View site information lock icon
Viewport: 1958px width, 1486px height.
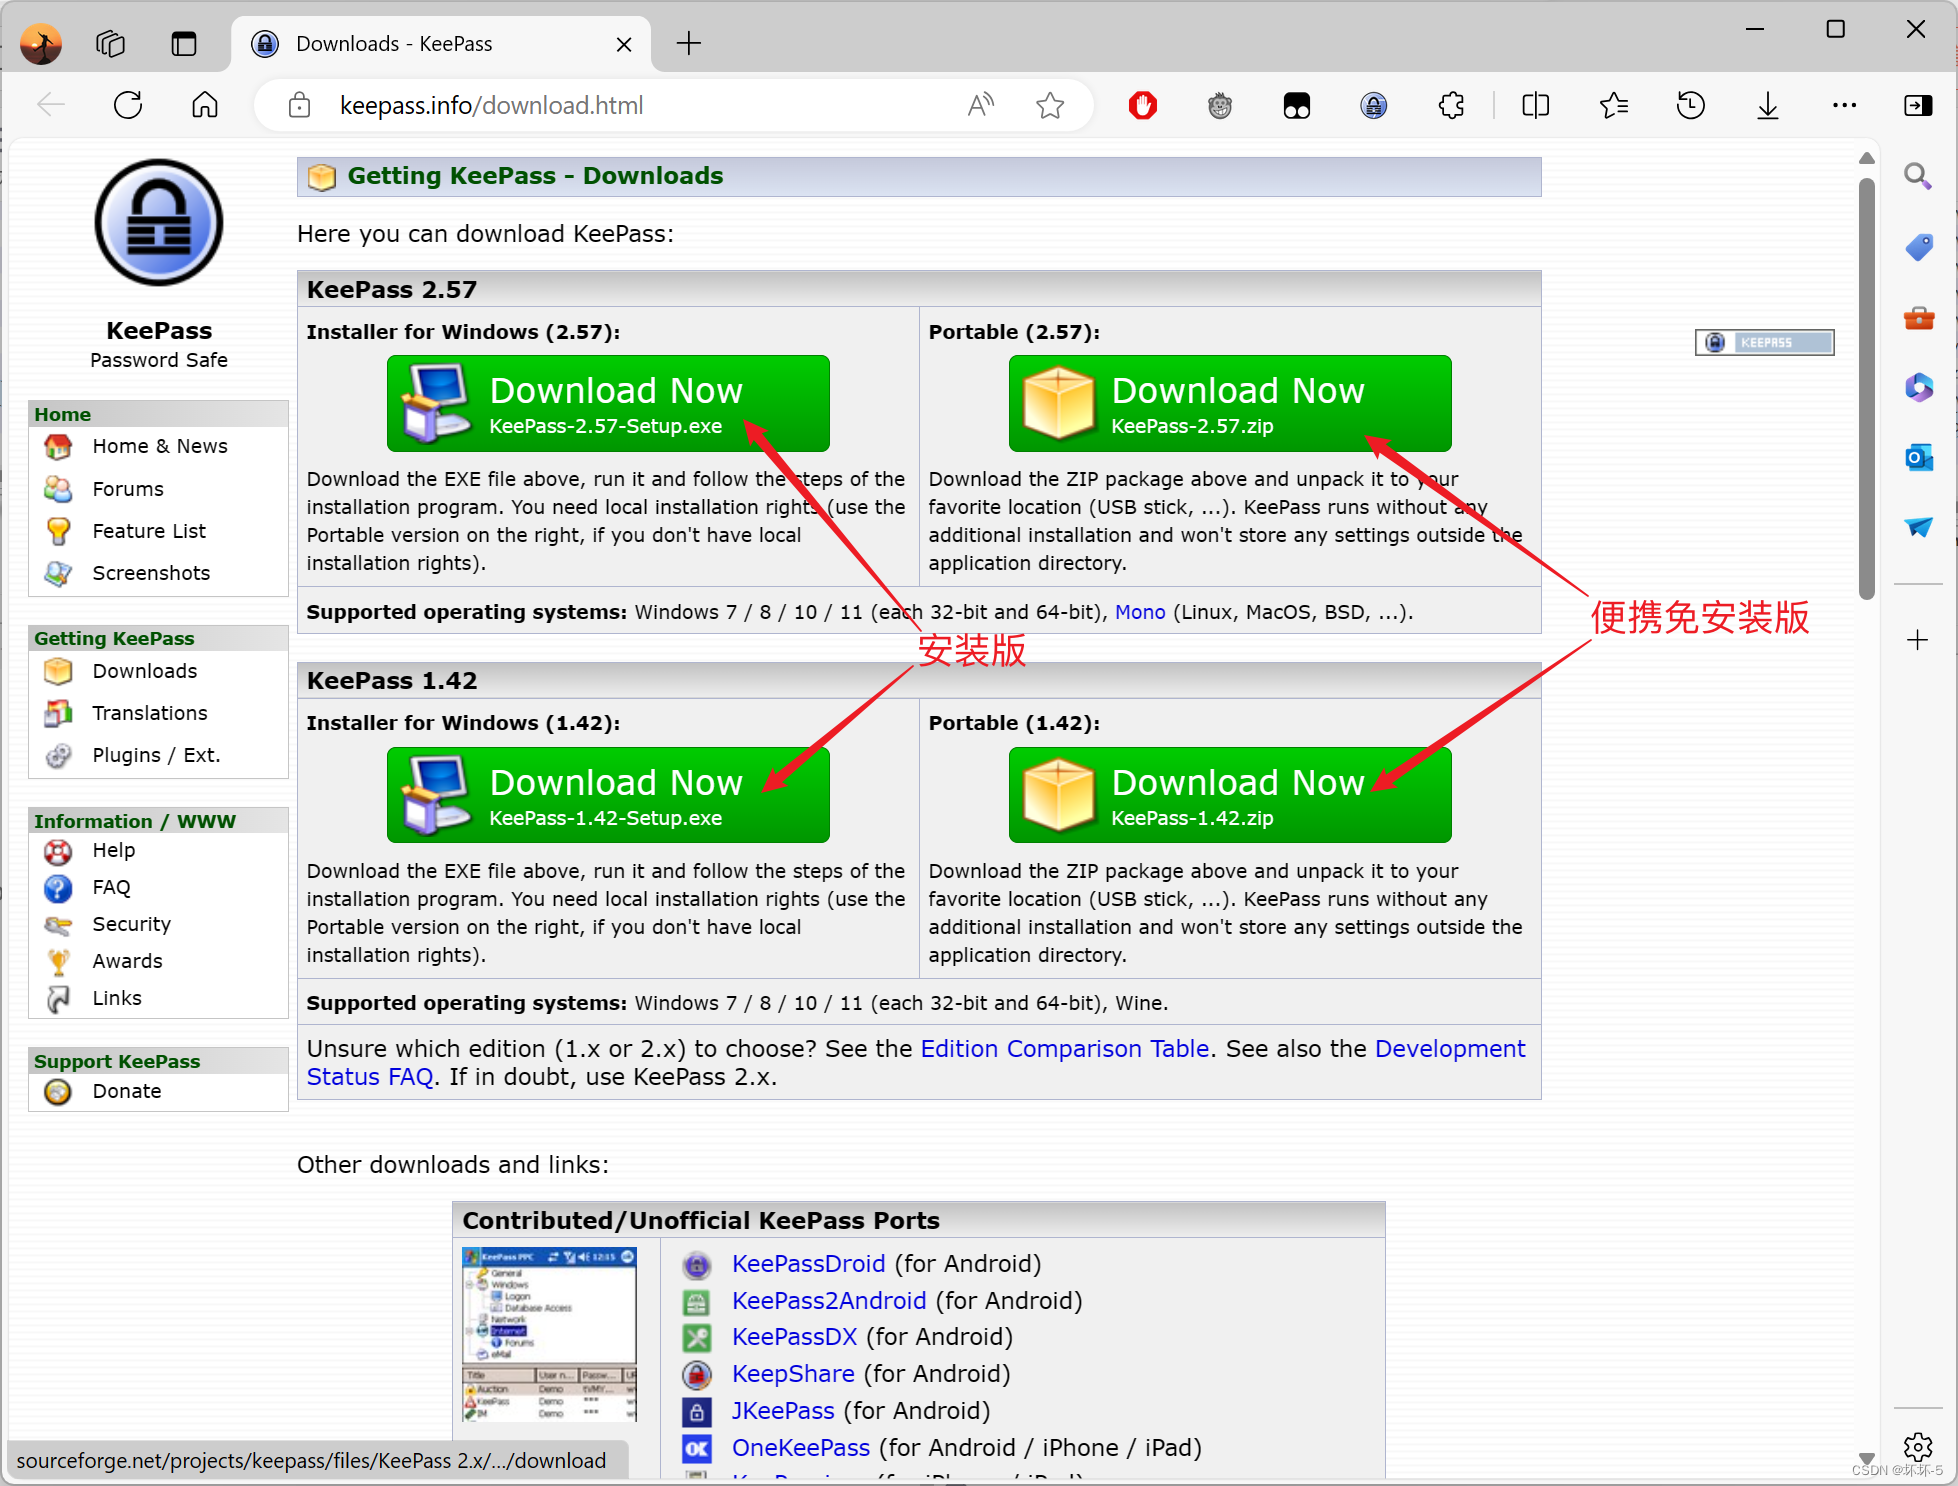pos(299,105)
